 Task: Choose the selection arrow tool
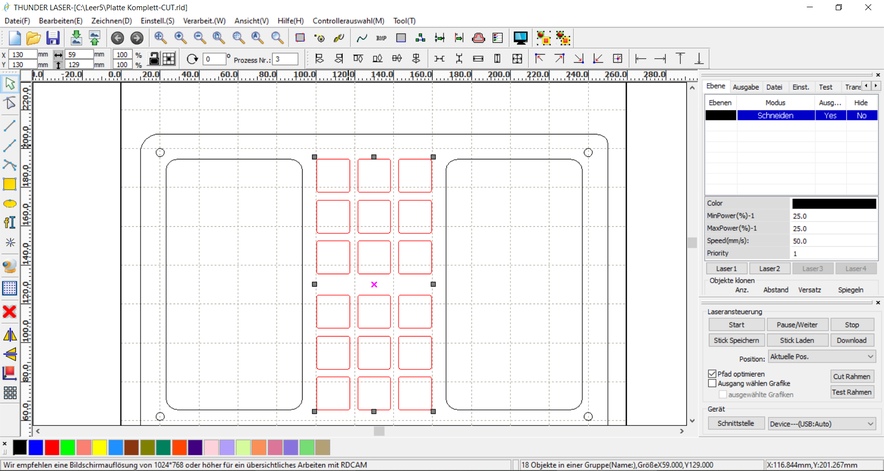coord(10,85)
